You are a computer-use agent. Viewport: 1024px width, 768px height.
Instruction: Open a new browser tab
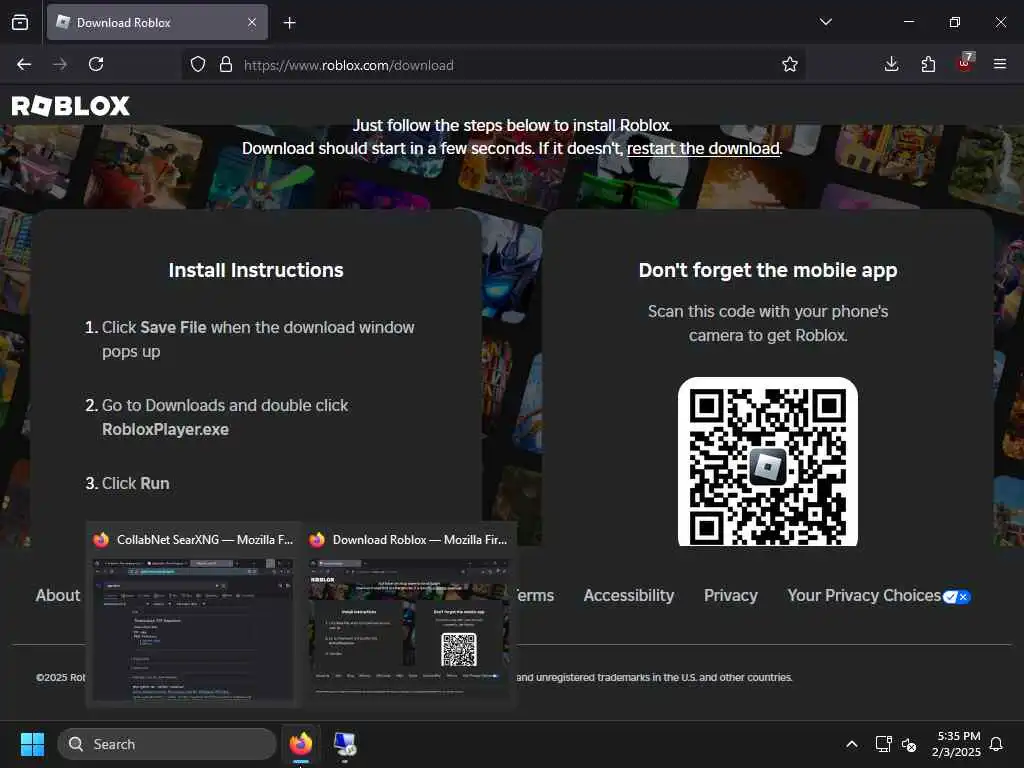tap(289, 23)
